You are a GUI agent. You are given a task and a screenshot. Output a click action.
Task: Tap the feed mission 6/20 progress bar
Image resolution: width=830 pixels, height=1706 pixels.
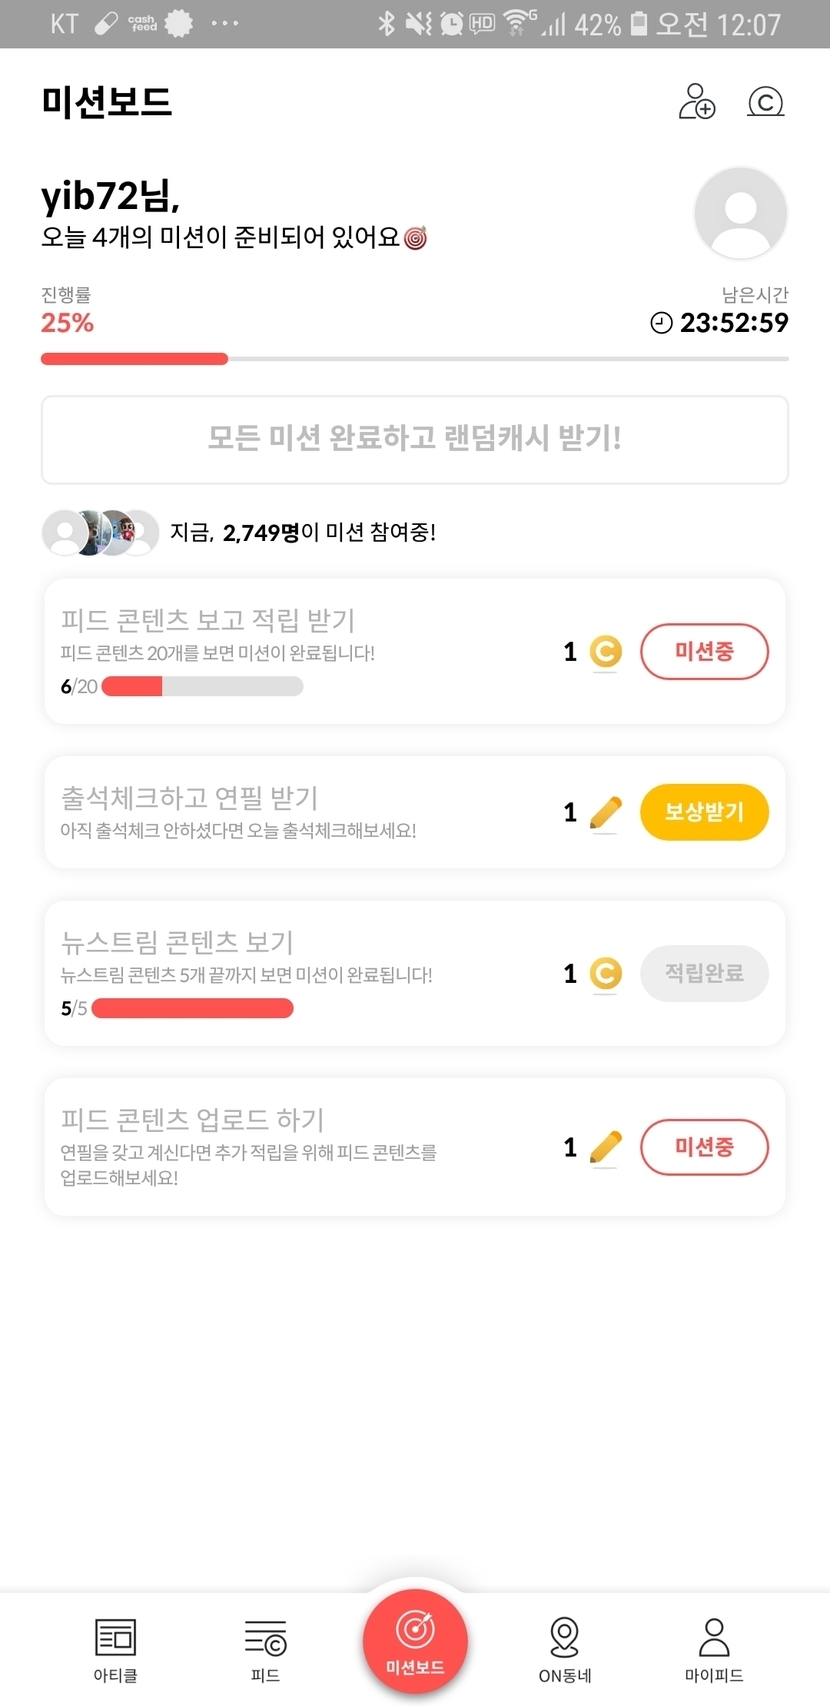click(202, 686)
